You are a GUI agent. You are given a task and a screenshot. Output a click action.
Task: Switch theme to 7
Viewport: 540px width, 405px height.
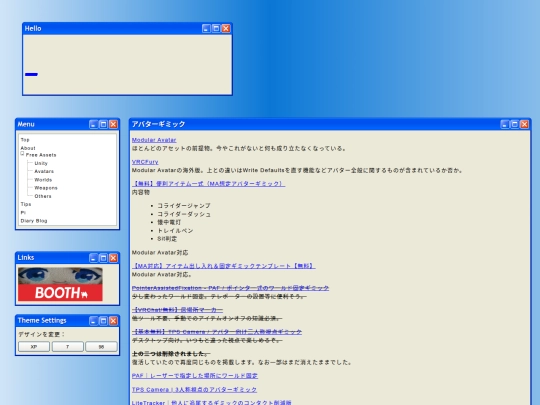68,347
